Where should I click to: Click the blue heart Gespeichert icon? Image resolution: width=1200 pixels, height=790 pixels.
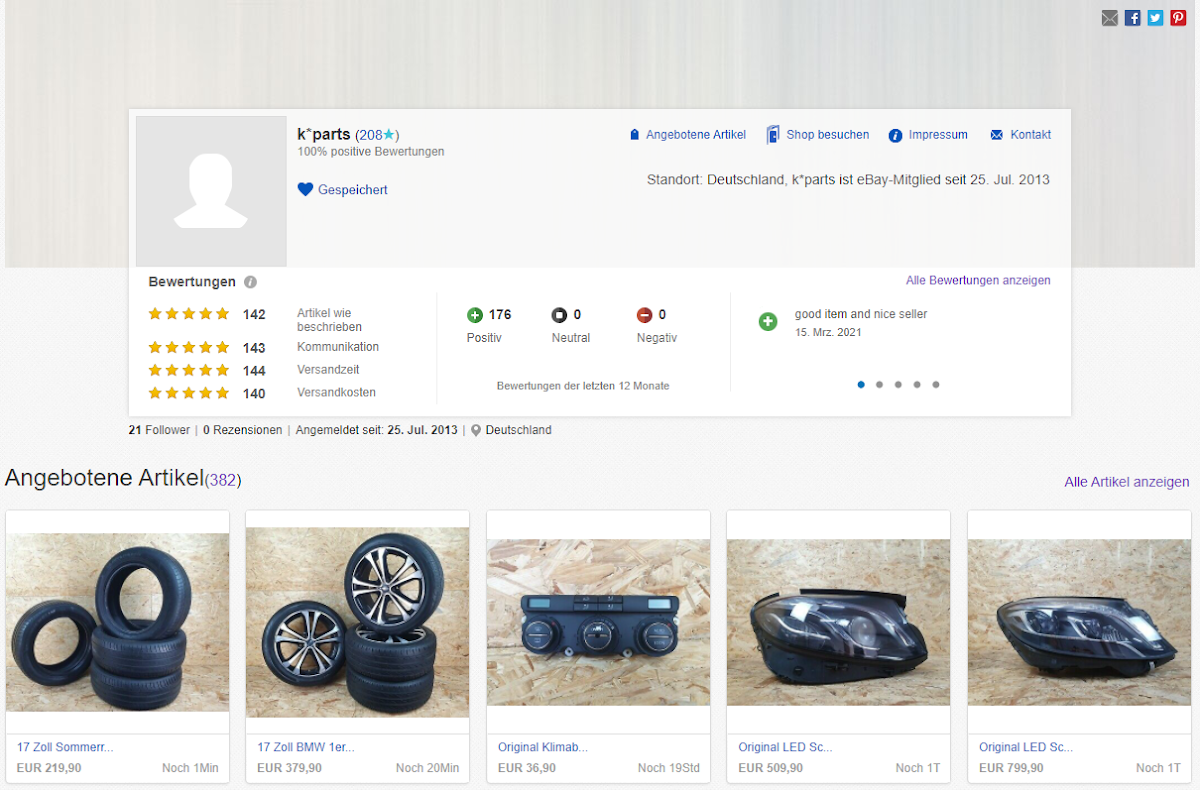pyautogui.click(x=305, y=189)
